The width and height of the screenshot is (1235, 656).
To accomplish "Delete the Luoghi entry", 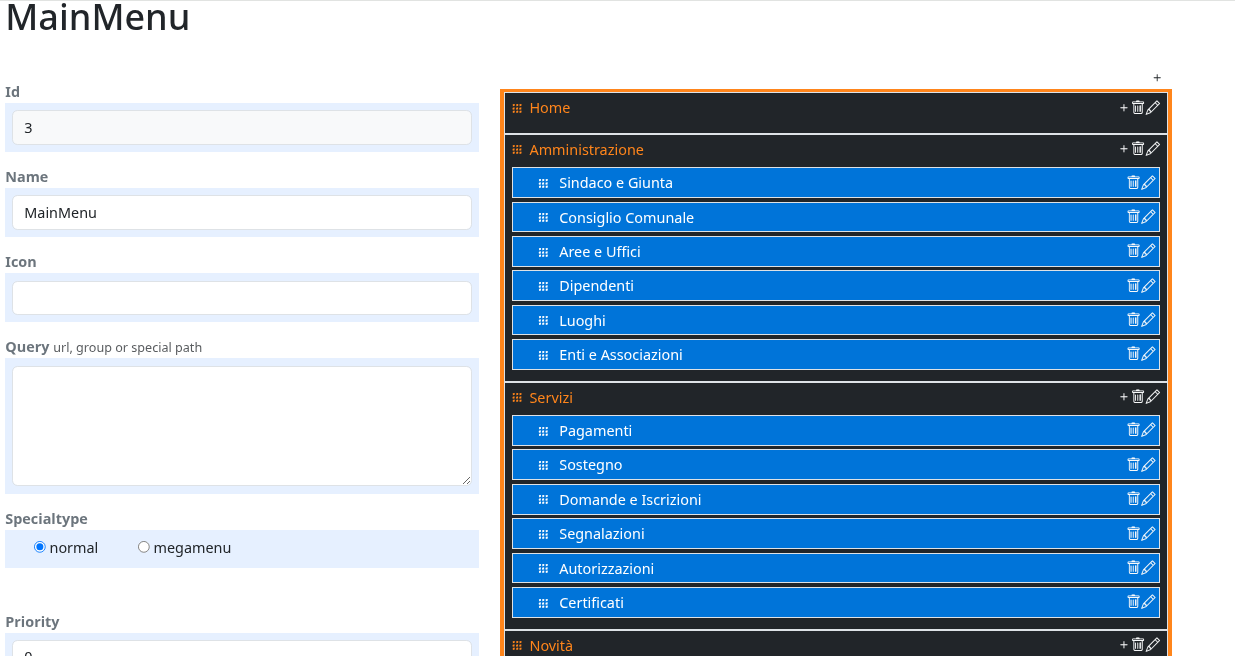I will click(1134, 319).
